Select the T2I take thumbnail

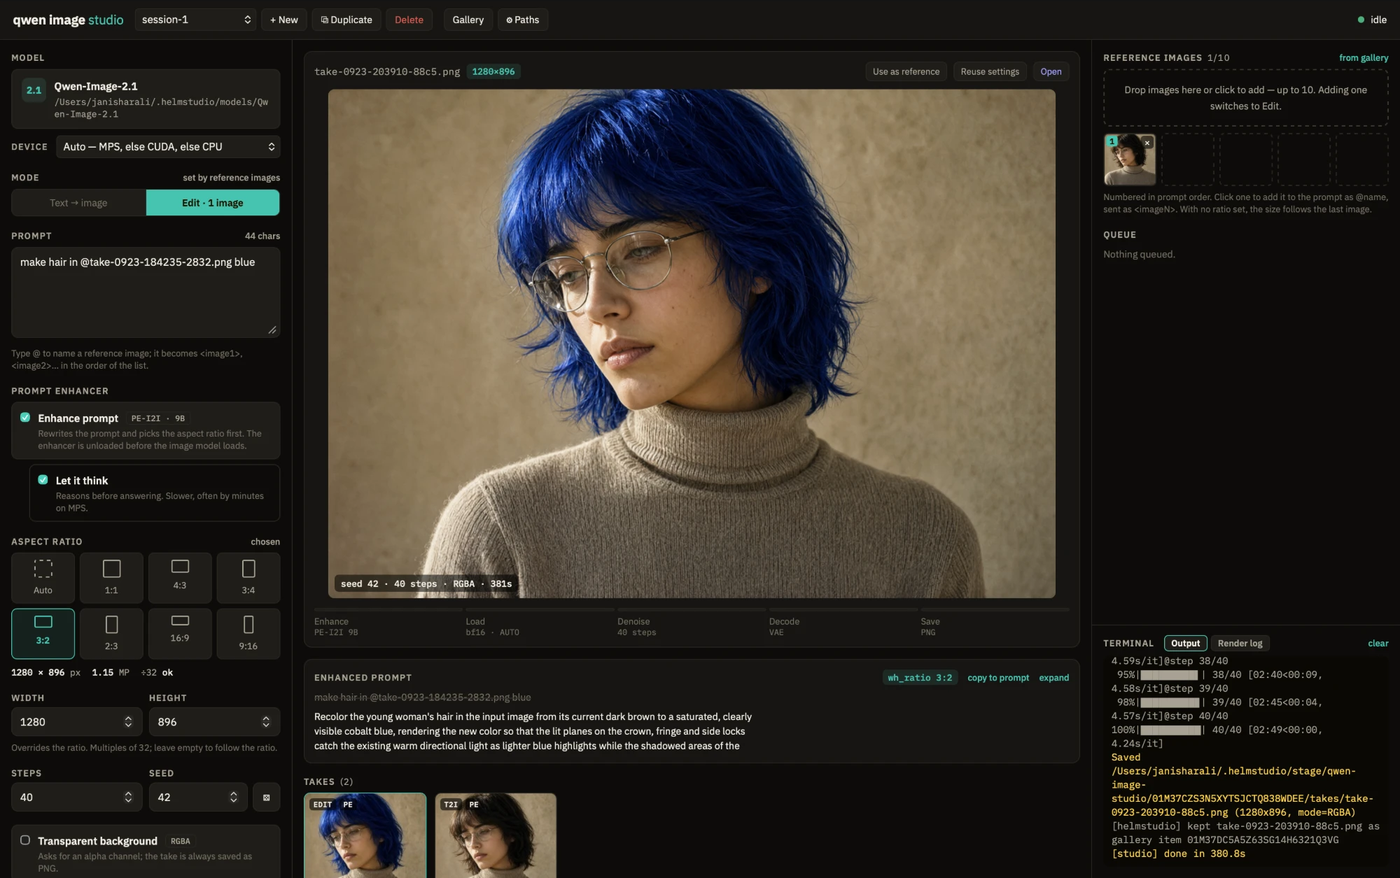point(496,835)
